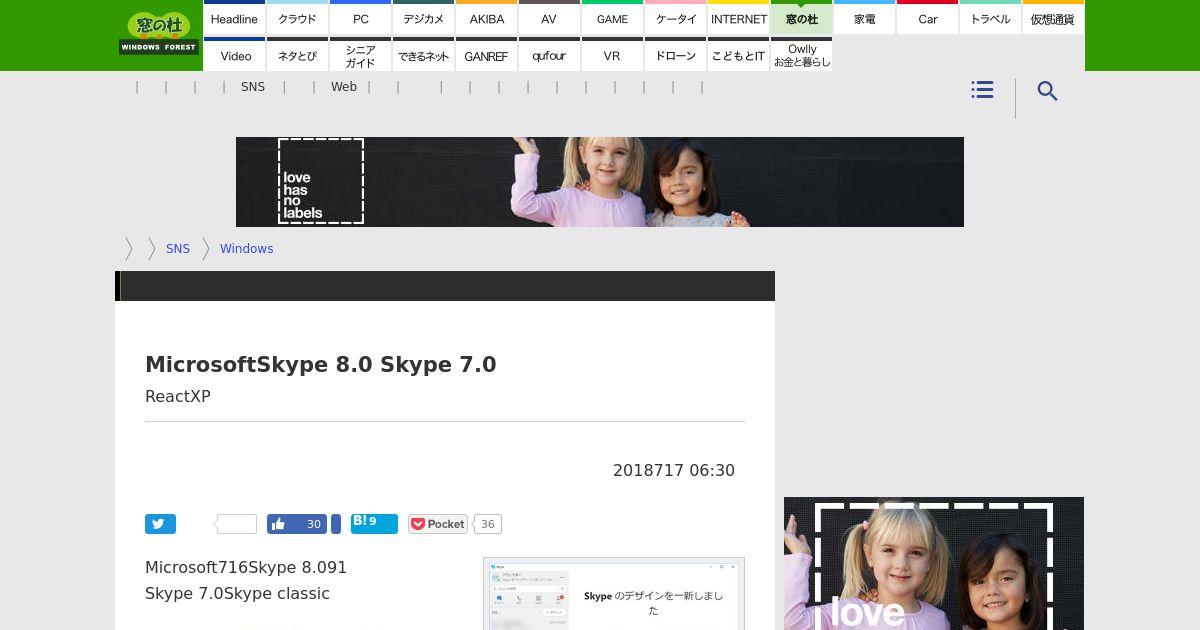Open the 窓の杜 site tab
This screenshot has width=1200, height=630.
(802, 18)
